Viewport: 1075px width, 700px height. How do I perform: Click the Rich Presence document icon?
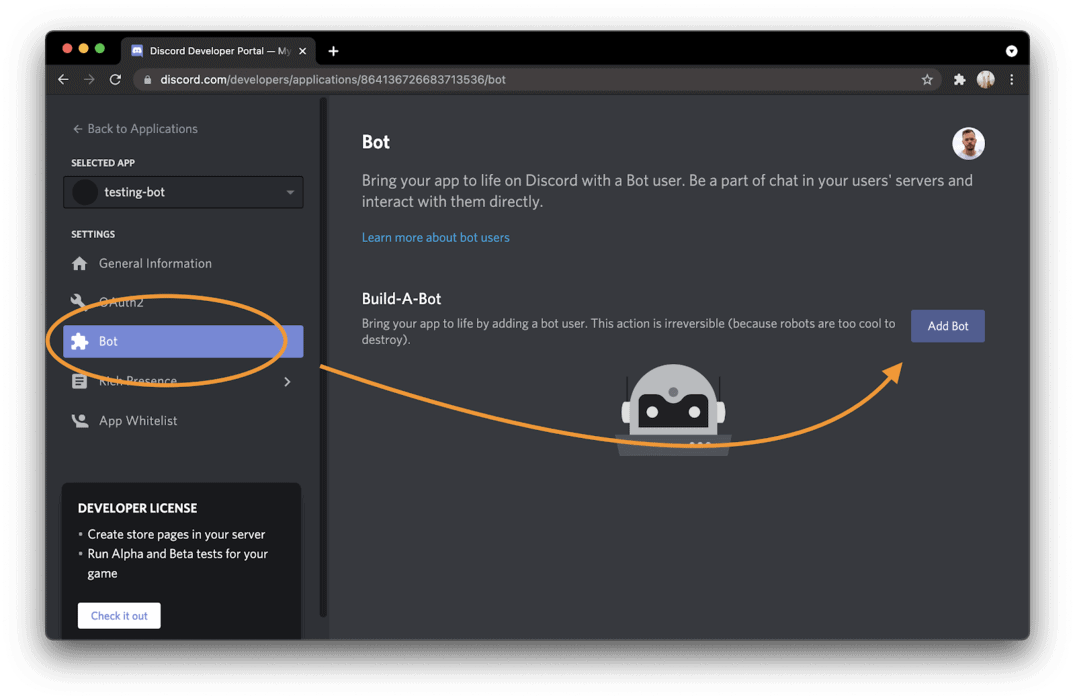point(80,381)
